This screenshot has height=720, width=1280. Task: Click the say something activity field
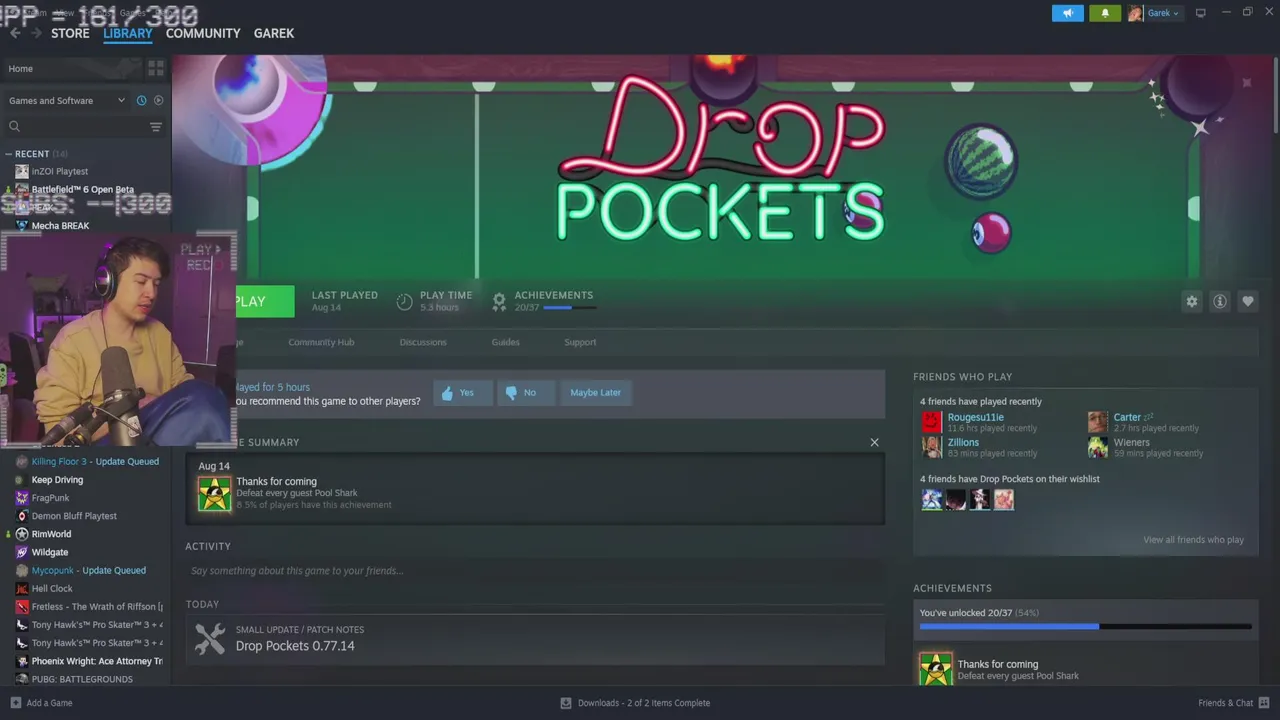(535, 571)
